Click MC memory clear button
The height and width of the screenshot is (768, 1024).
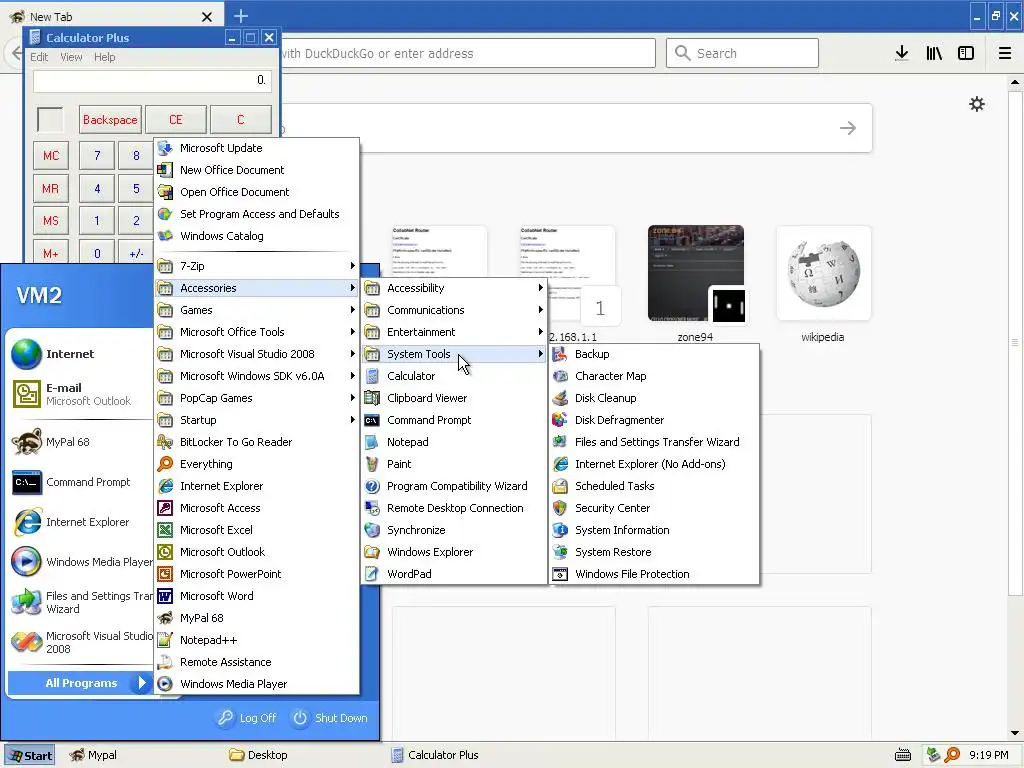coord(51,155)
